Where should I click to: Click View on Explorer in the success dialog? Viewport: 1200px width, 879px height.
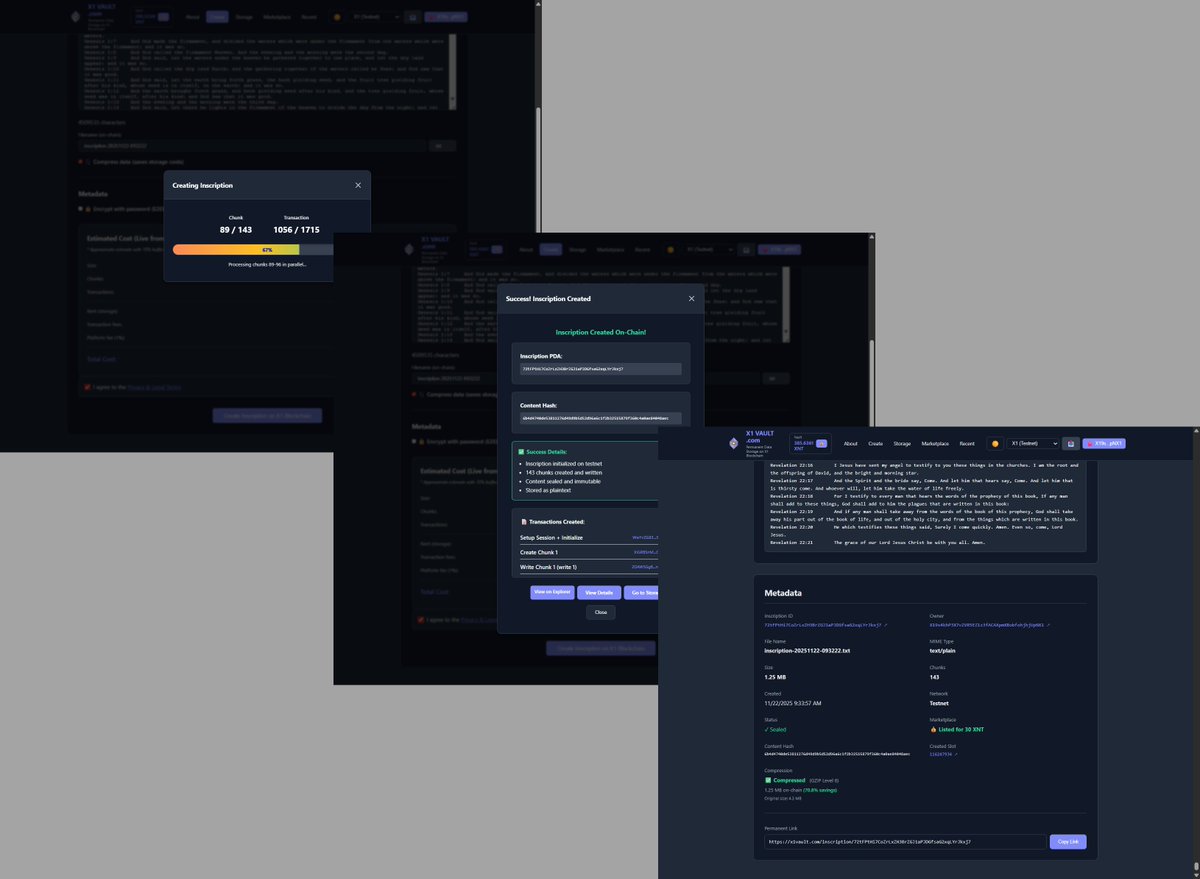[552, 592]
